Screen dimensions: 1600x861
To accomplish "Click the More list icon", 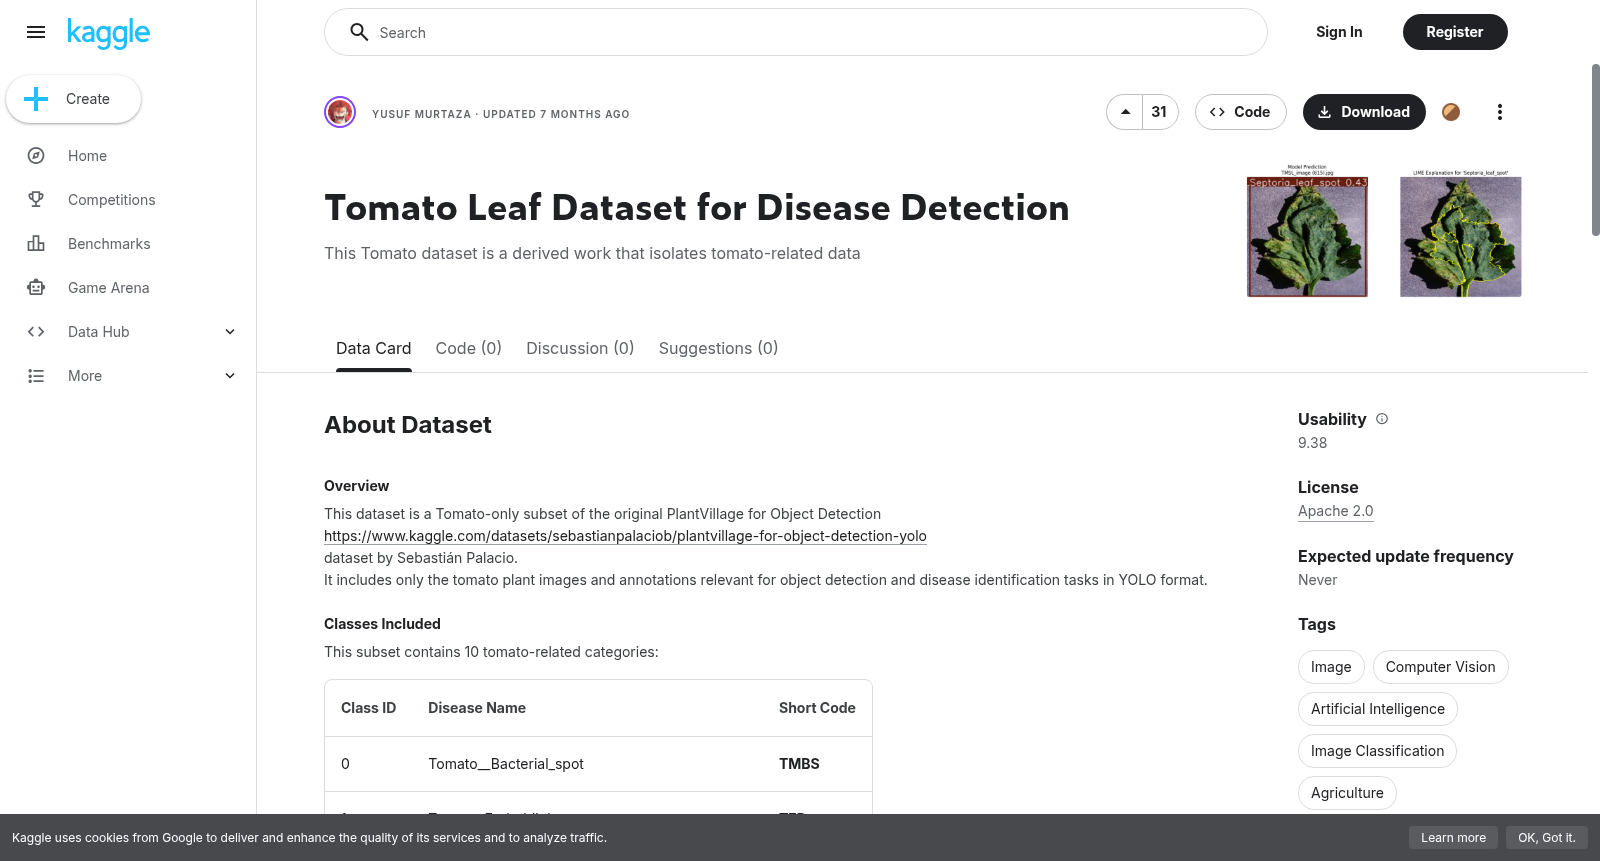I will [x=36, y=376].
